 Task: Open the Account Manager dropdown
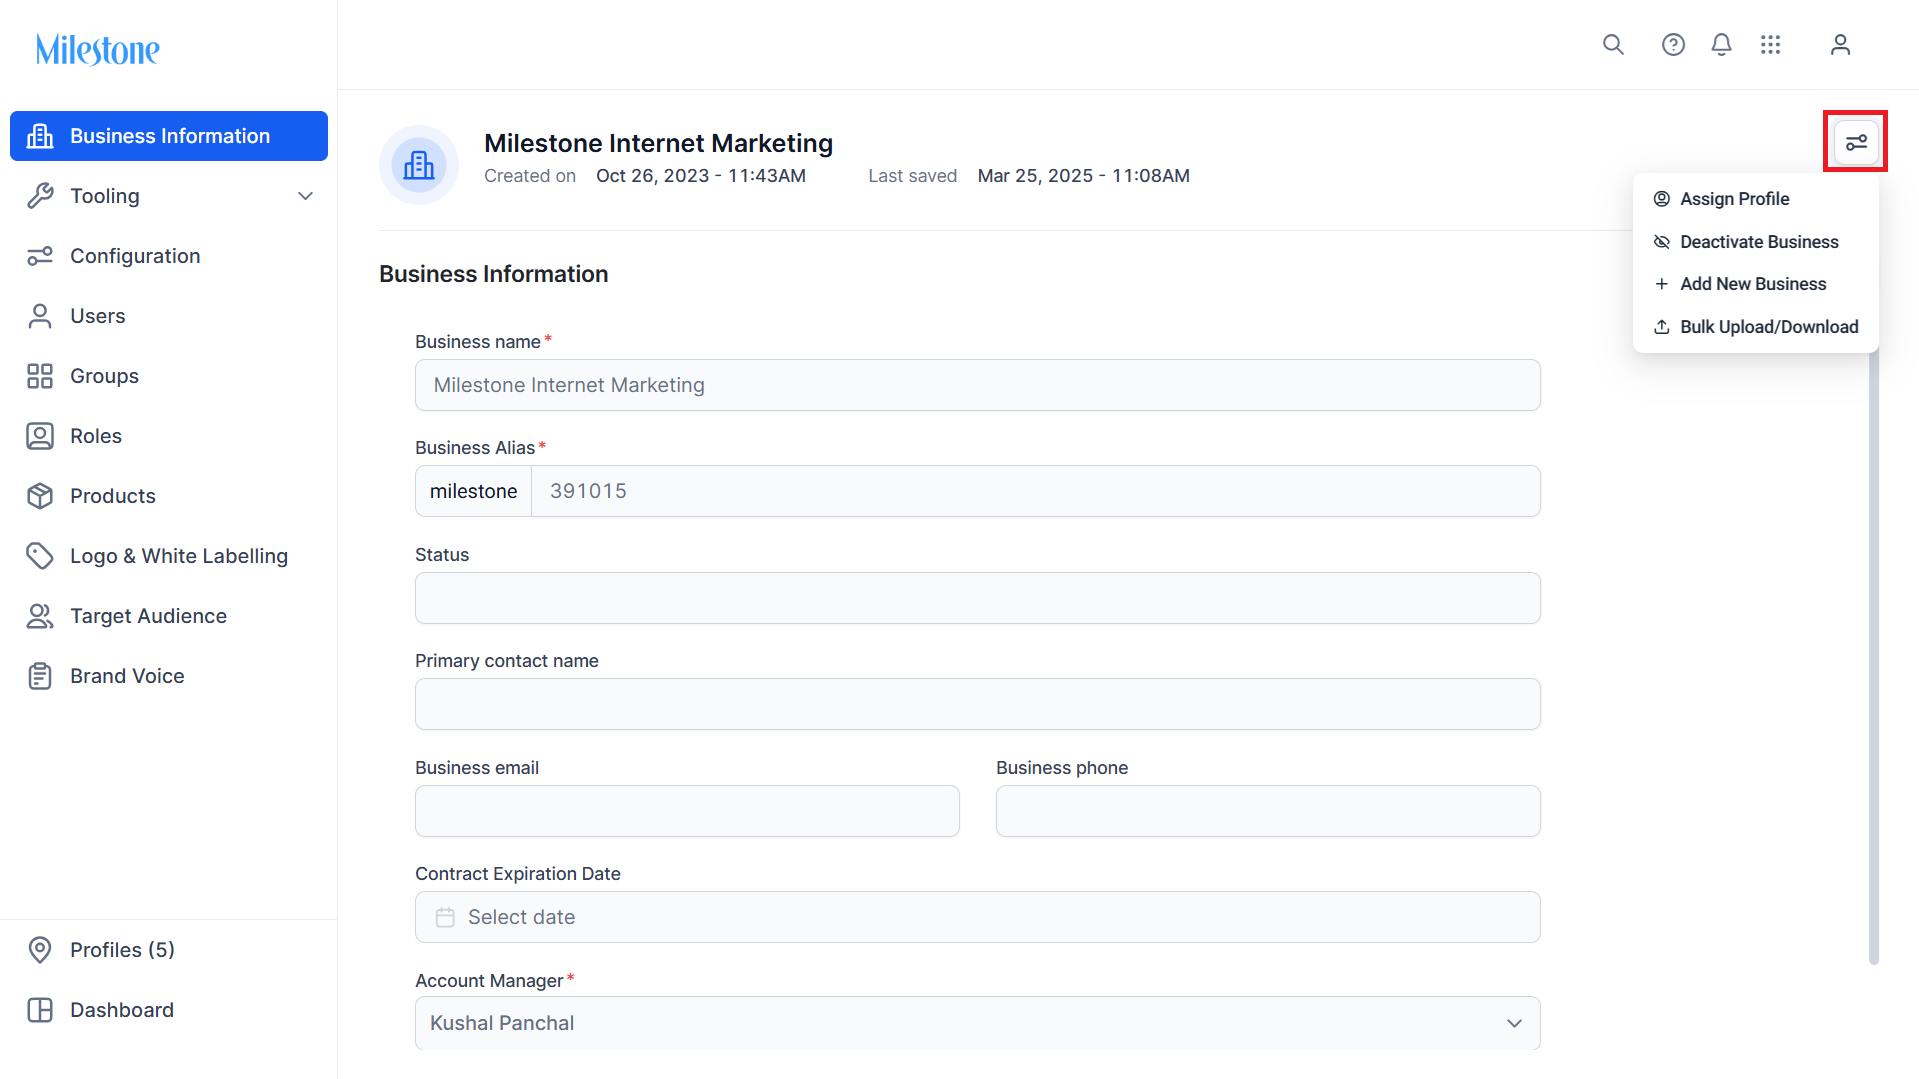click(978, 1023)
